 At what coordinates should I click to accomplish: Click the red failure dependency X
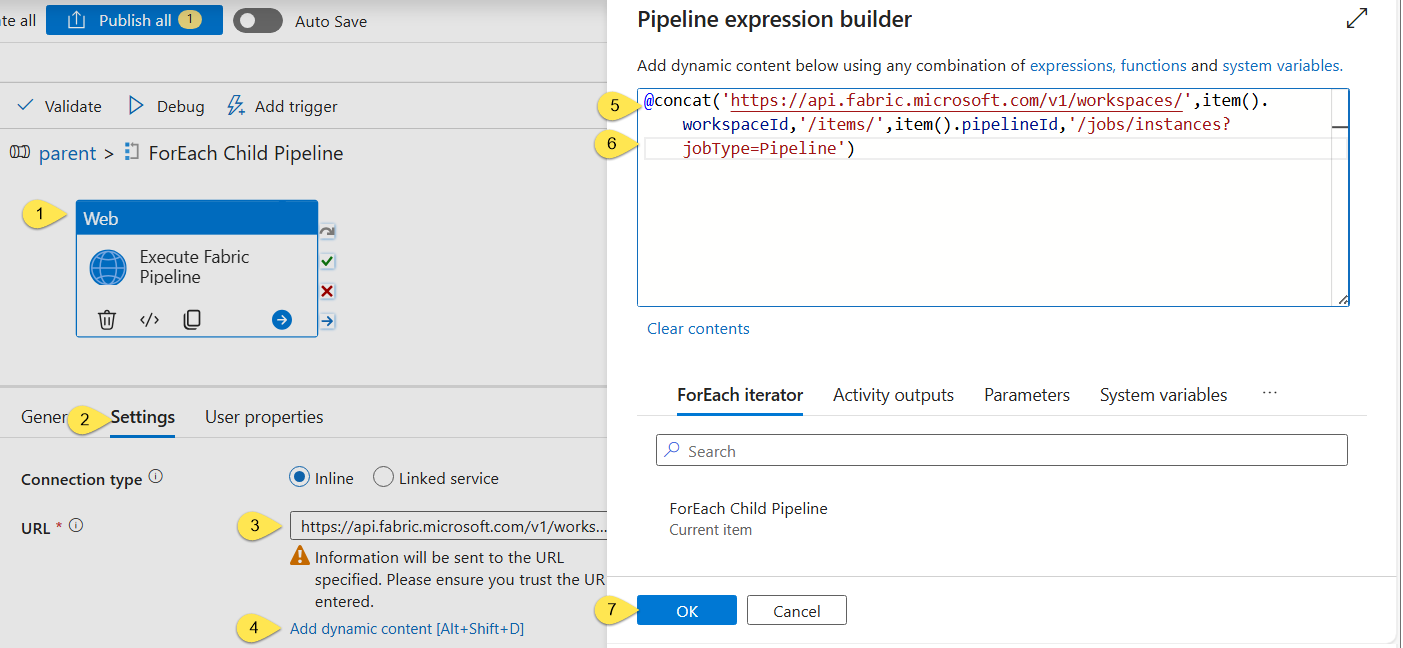tap(327, 291)
